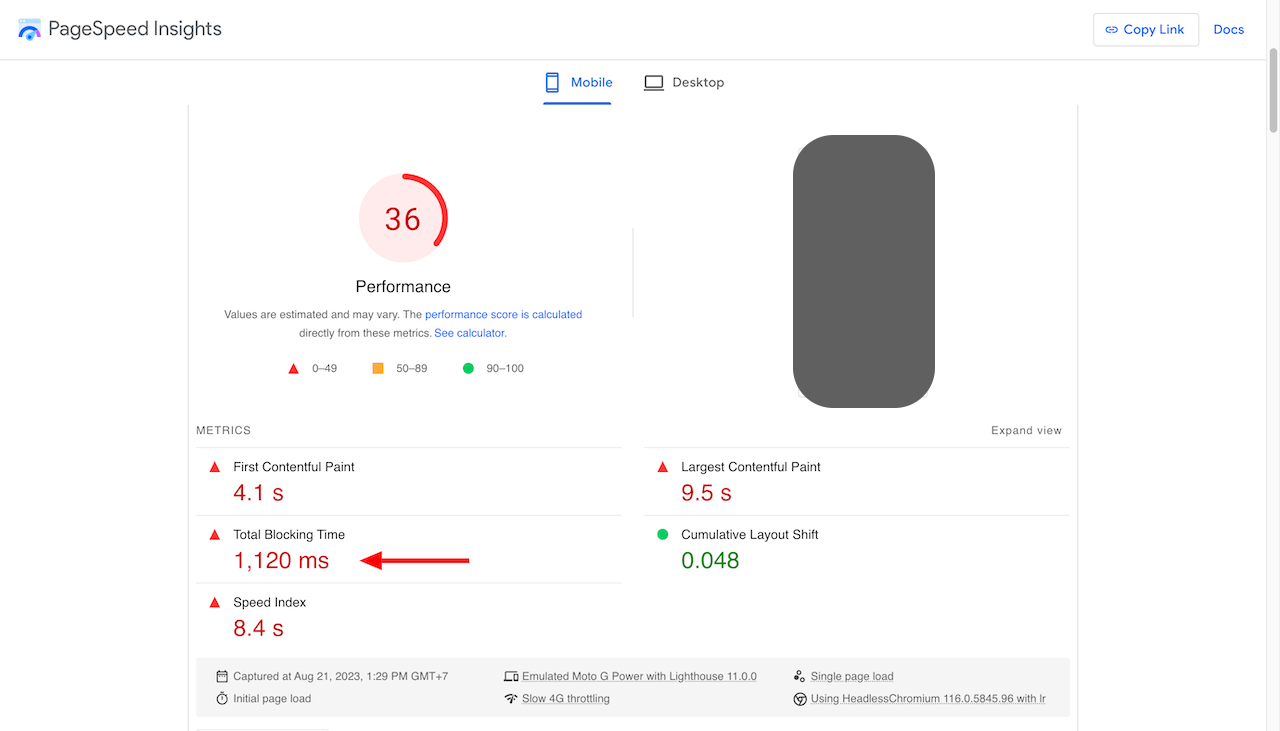The height and width of the screenshot is (731, 1280).
Task: Click the performance score gauge showing 36
Action: pos(403,218)
